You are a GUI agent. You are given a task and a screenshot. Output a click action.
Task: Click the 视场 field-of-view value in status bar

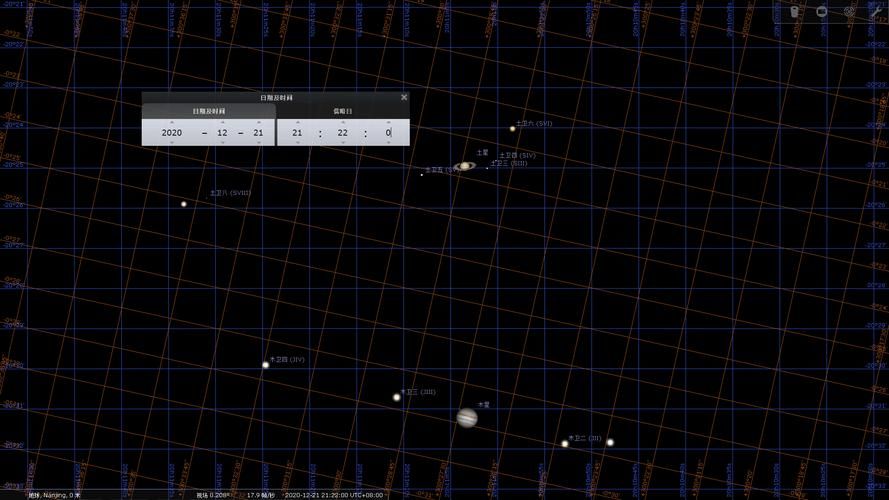(211, 495)
